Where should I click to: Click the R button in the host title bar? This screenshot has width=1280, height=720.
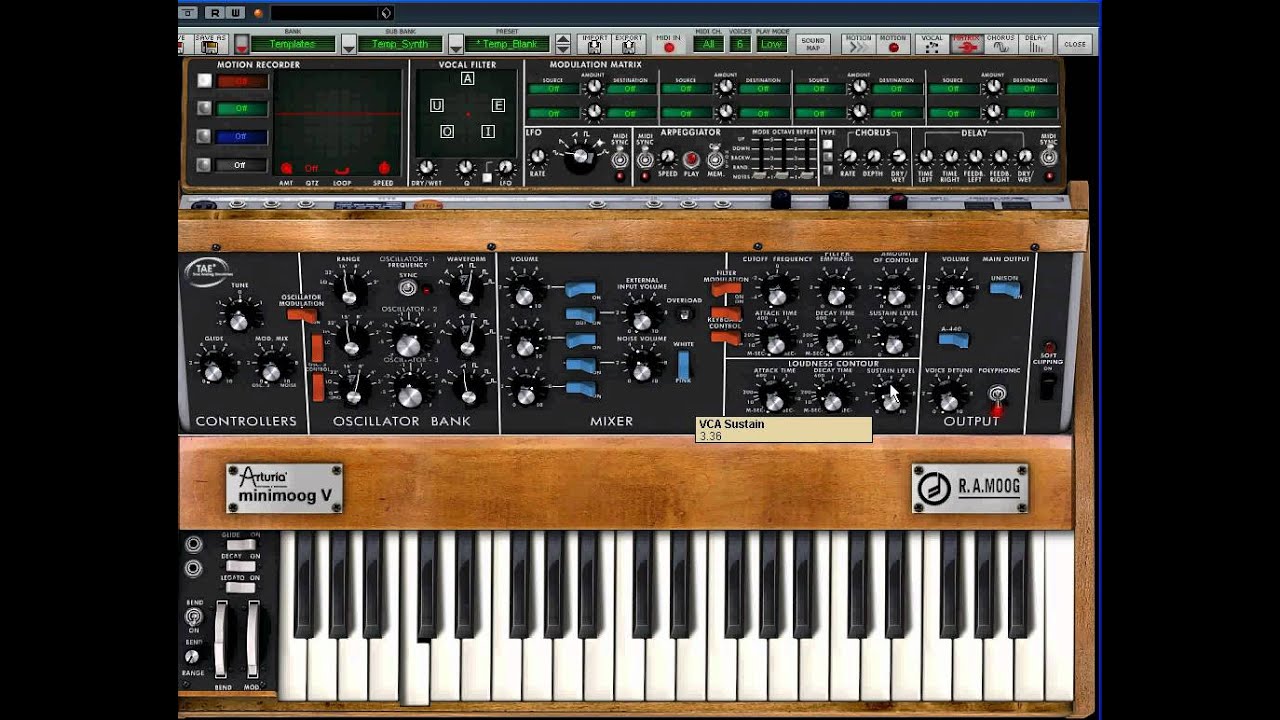pos(215,13)
